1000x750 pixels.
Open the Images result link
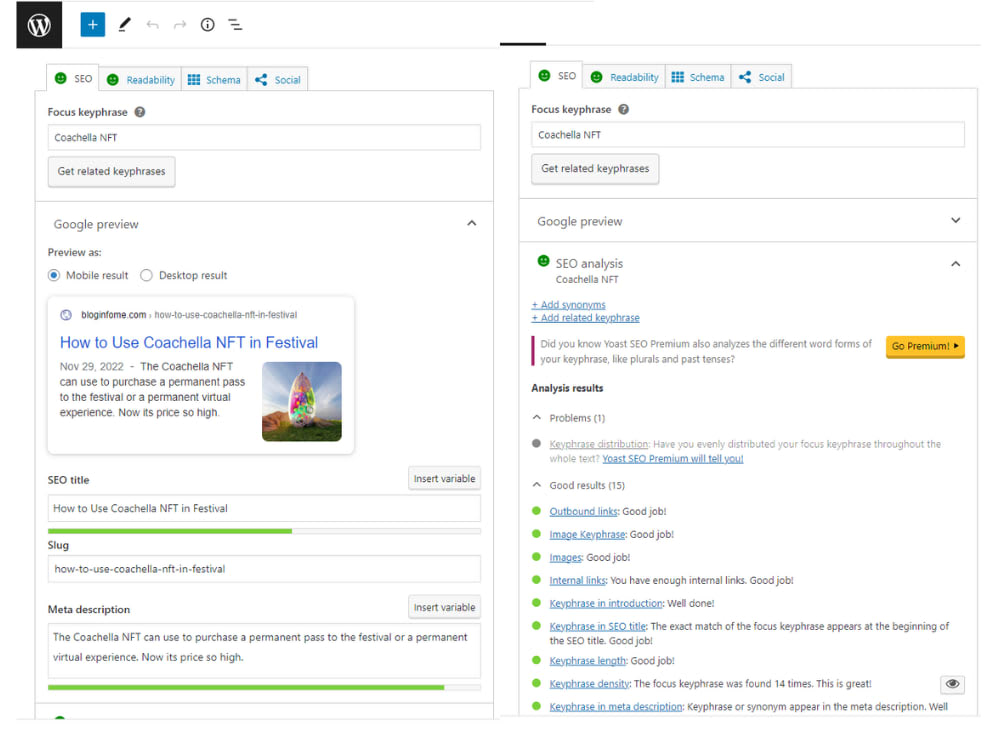(x=565, y=557)
